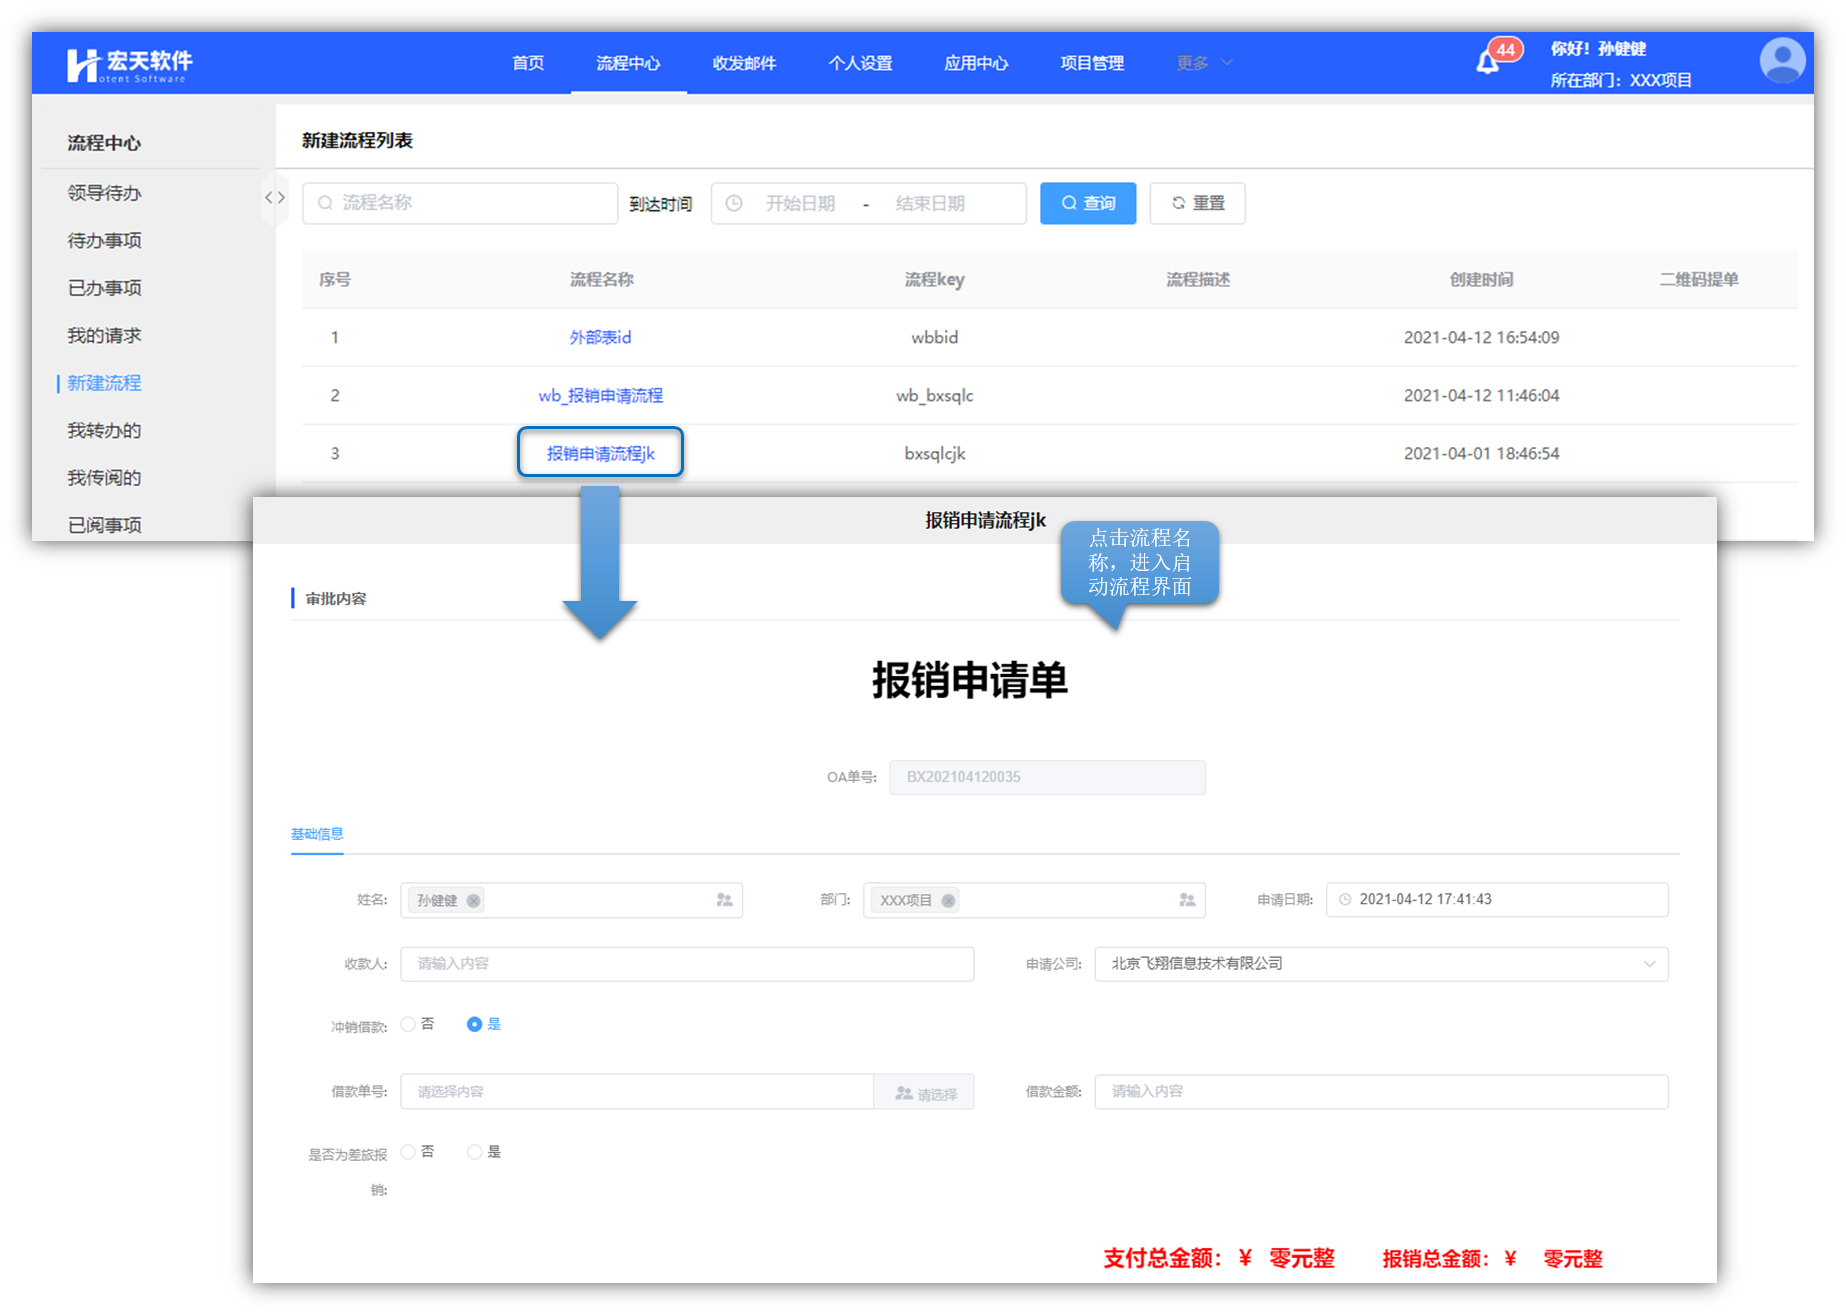Screen dimensions: 1846x1315
Task: Open 我的请求 in the sidebar
Action: [104, 336]
